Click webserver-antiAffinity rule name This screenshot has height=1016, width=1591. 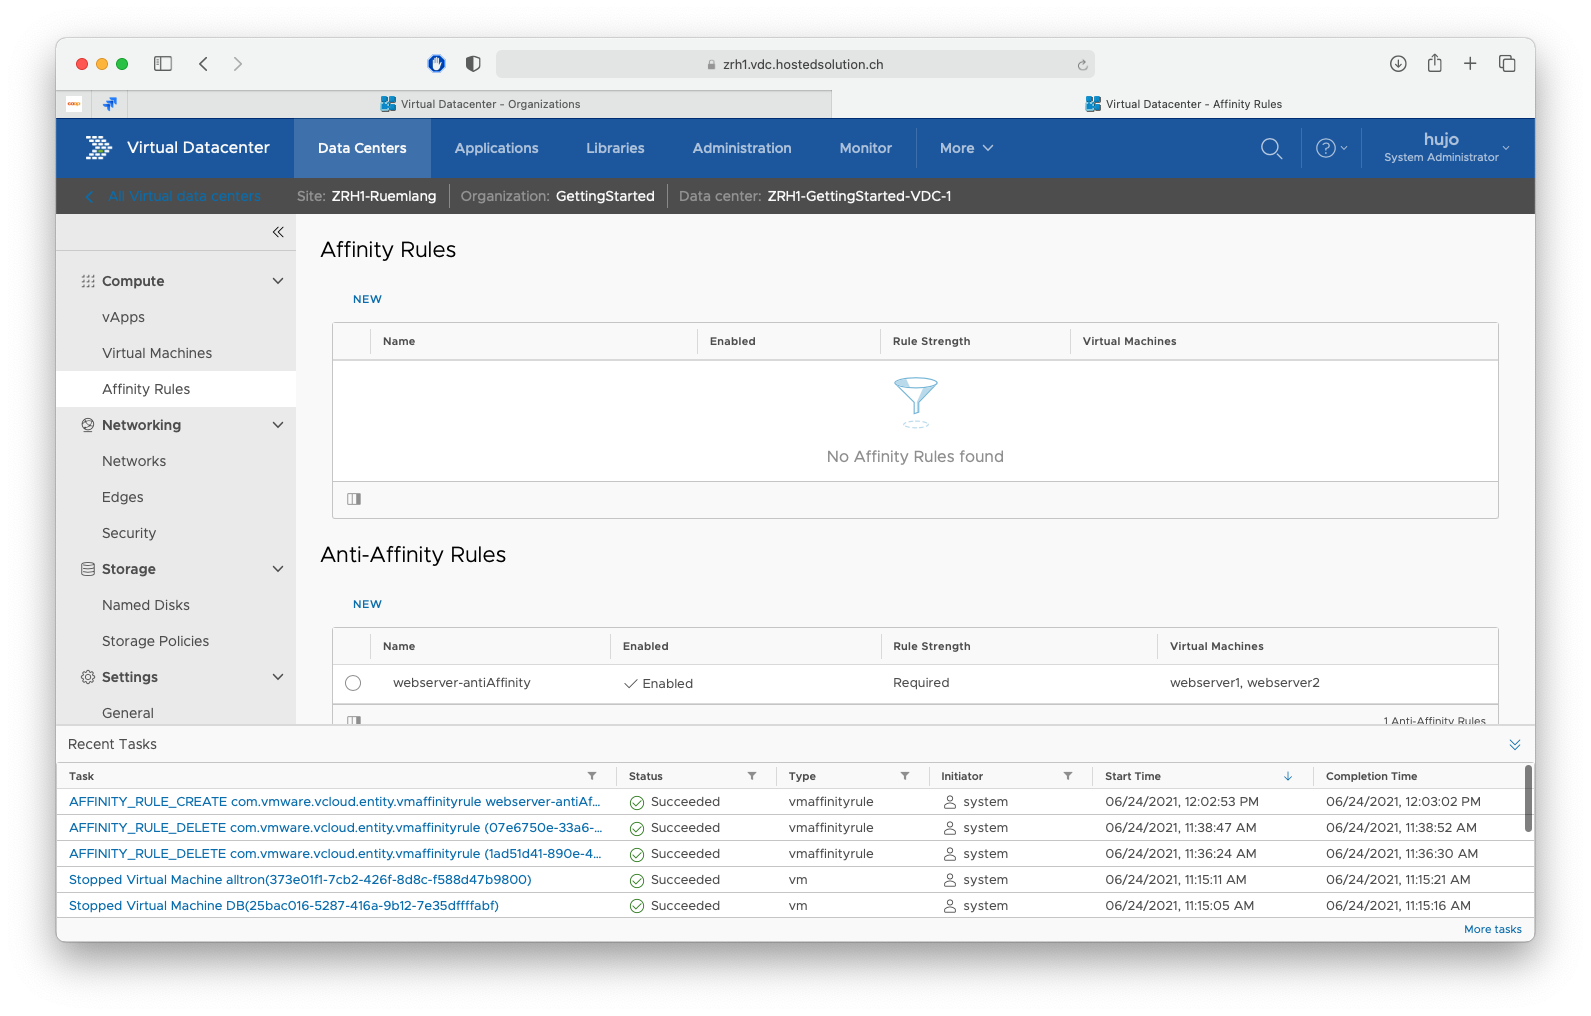462,683
